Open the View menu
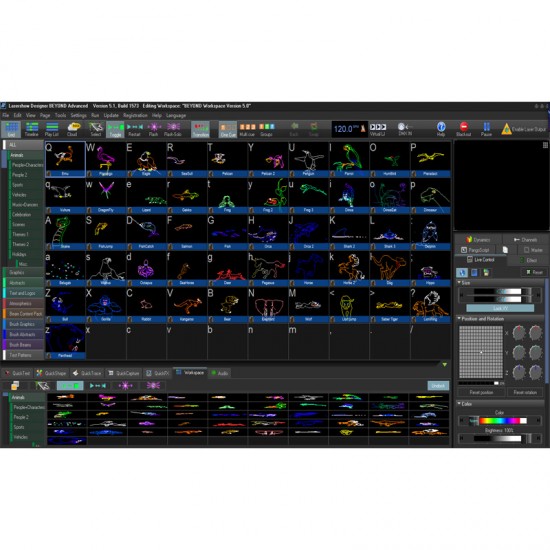Viewport: 550px width, 550px height. [x=31, y=115]
